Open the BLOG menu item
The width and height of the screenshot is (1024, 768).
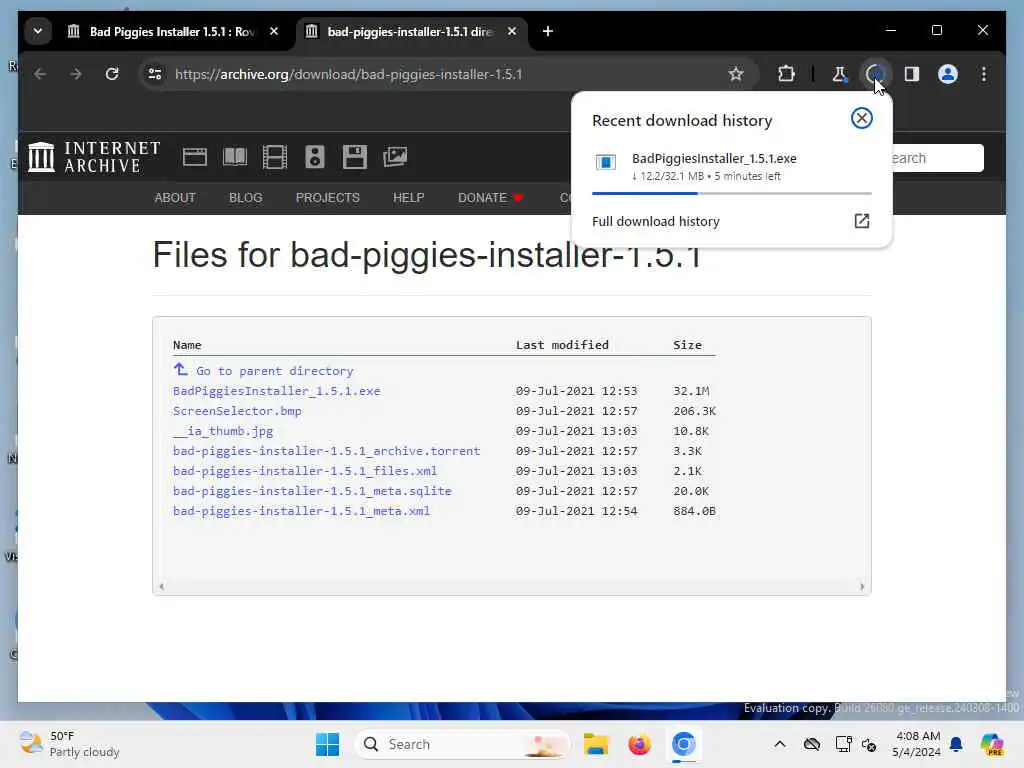click(x=246, y=198)
